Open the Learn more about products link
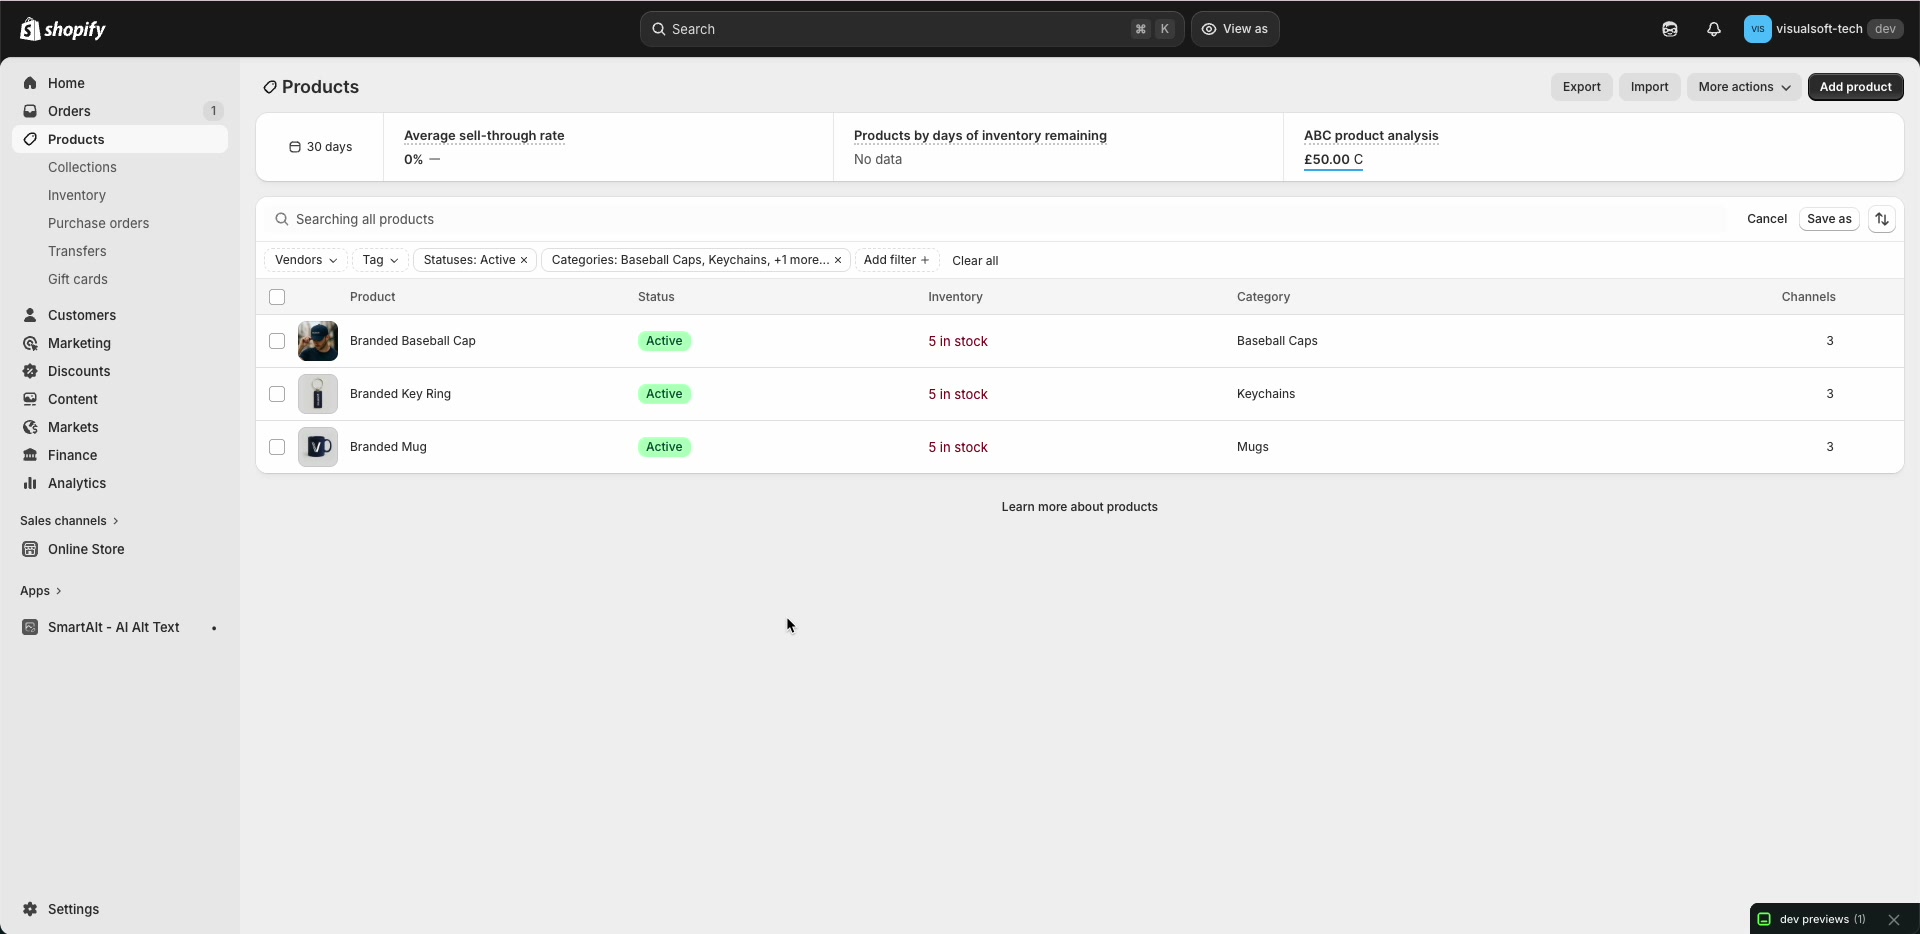Viewport: 1920px width, 934px height. coord(1079,507)
